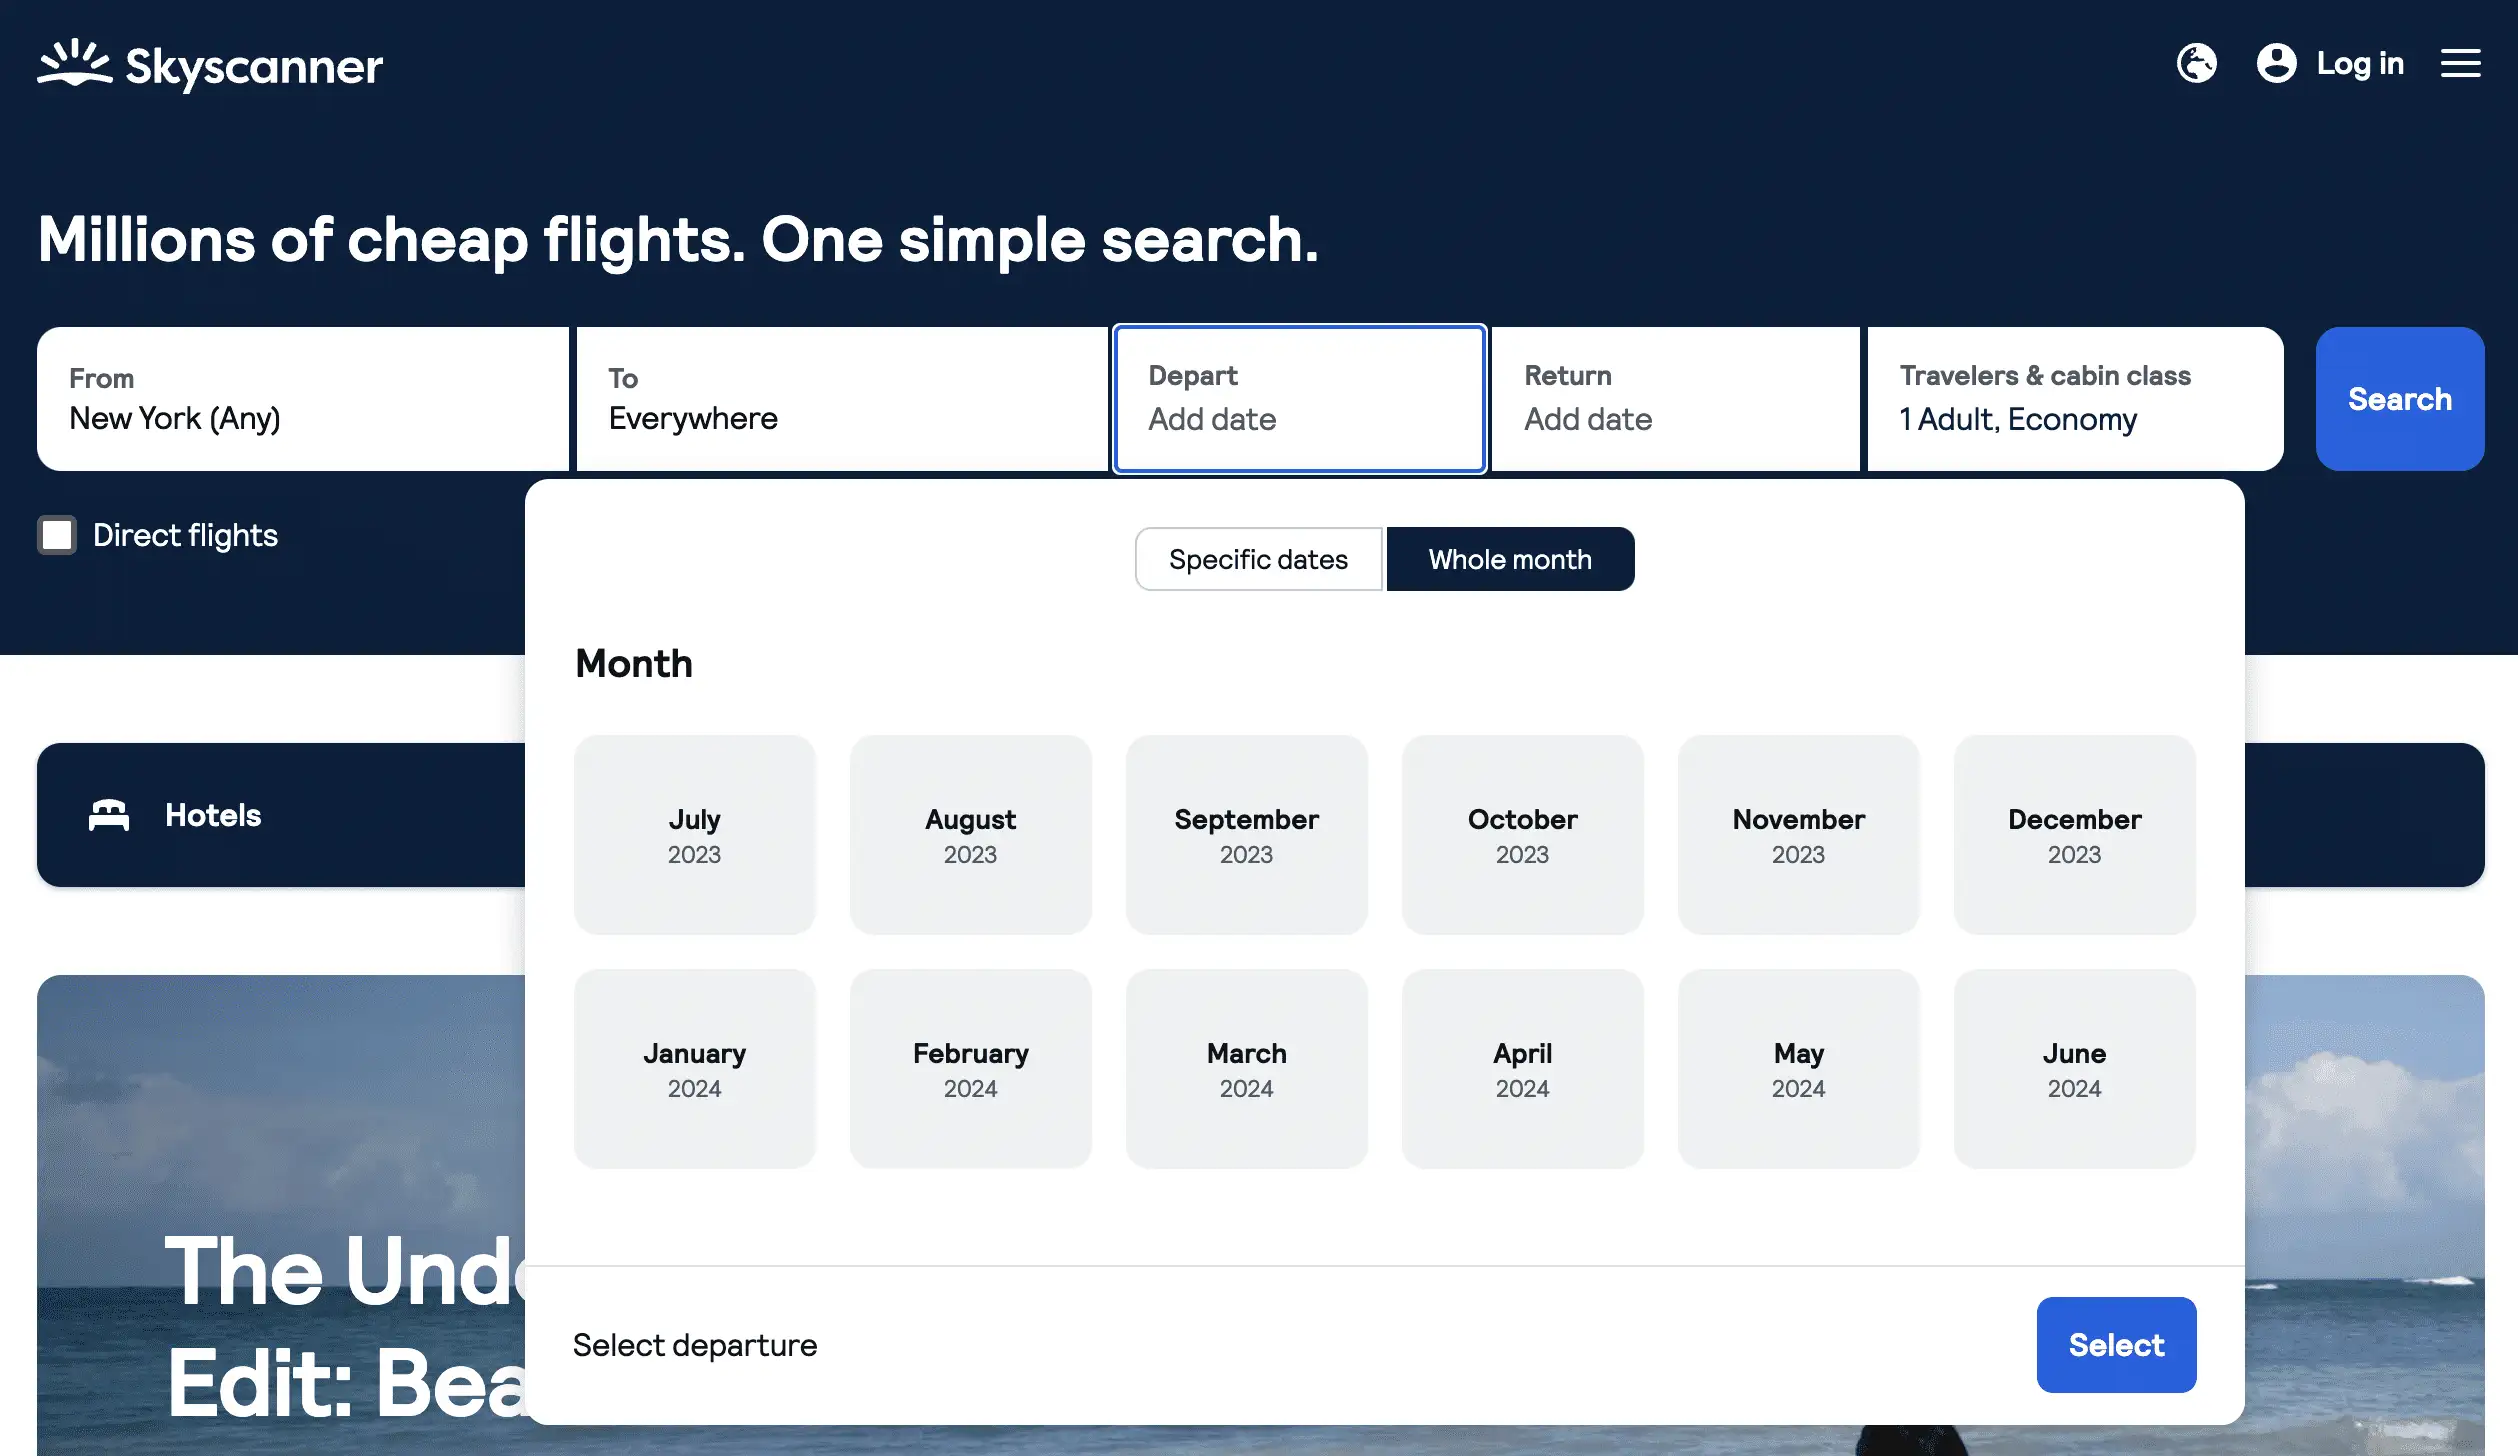Click the hamburger menu icon
The image size is (2518, 1456).
click(x=2461, y=61)
